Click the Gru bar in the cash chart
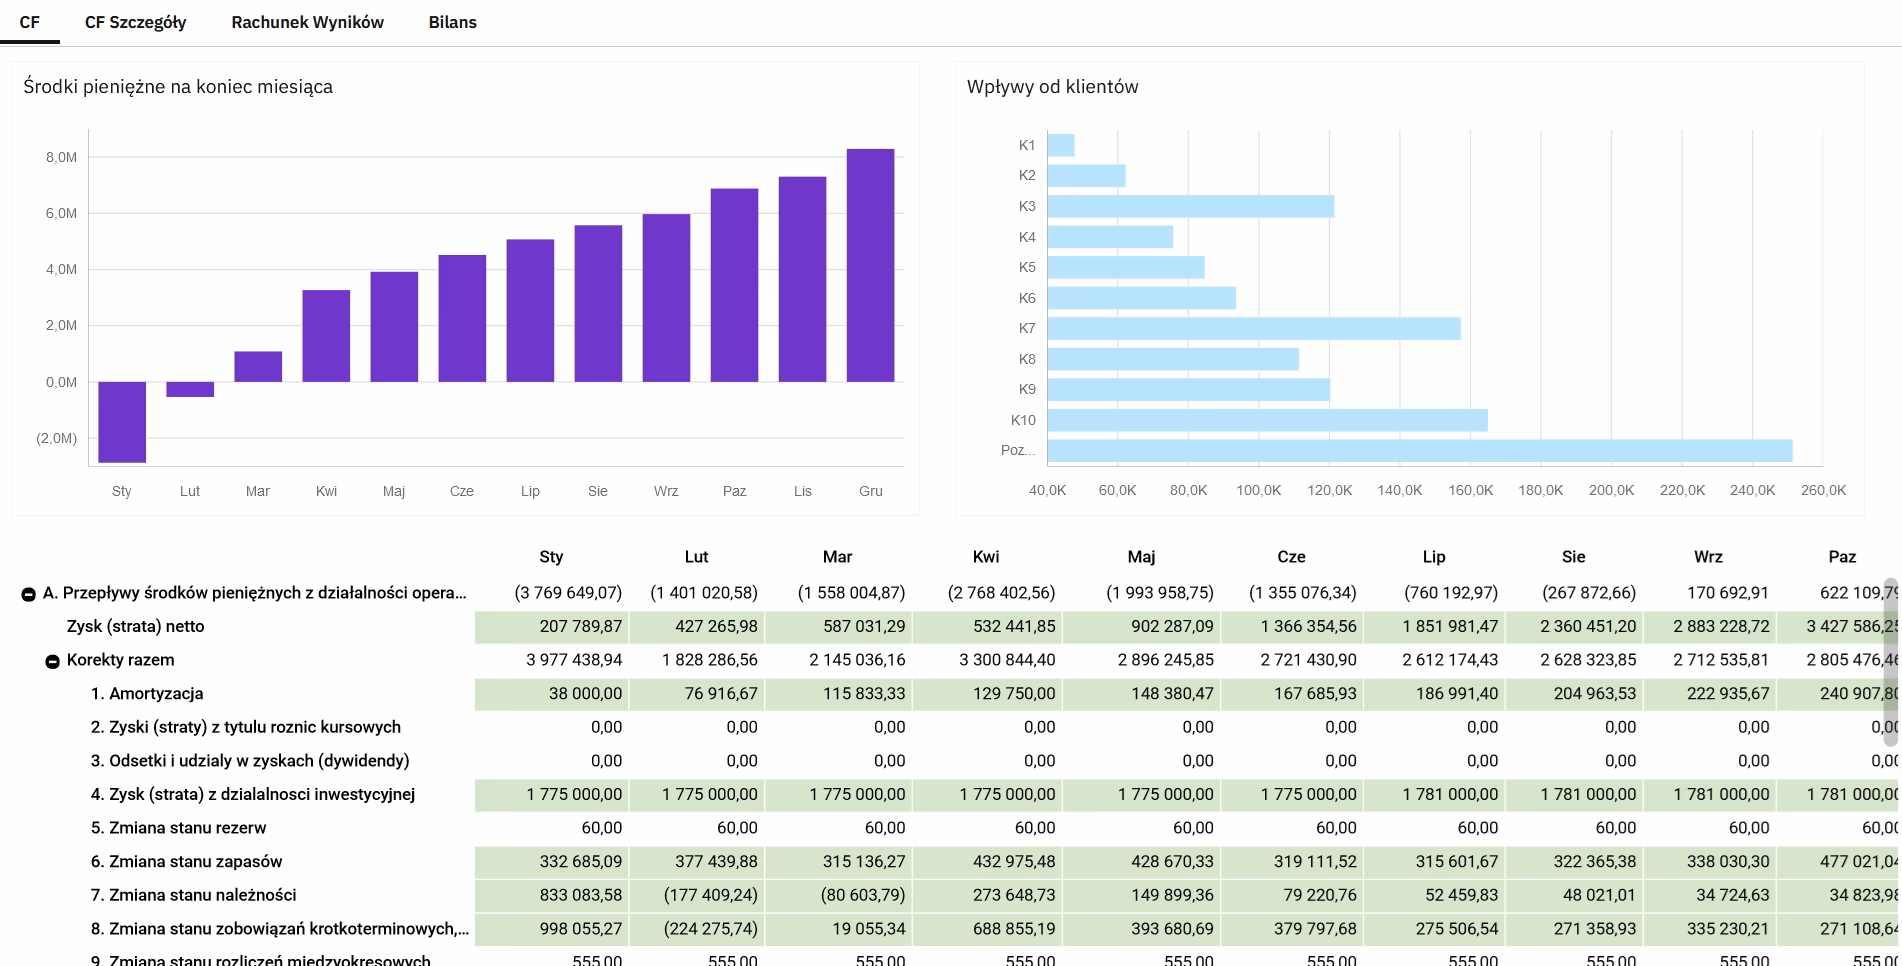The image size is (1902, 966). (870, 265)
